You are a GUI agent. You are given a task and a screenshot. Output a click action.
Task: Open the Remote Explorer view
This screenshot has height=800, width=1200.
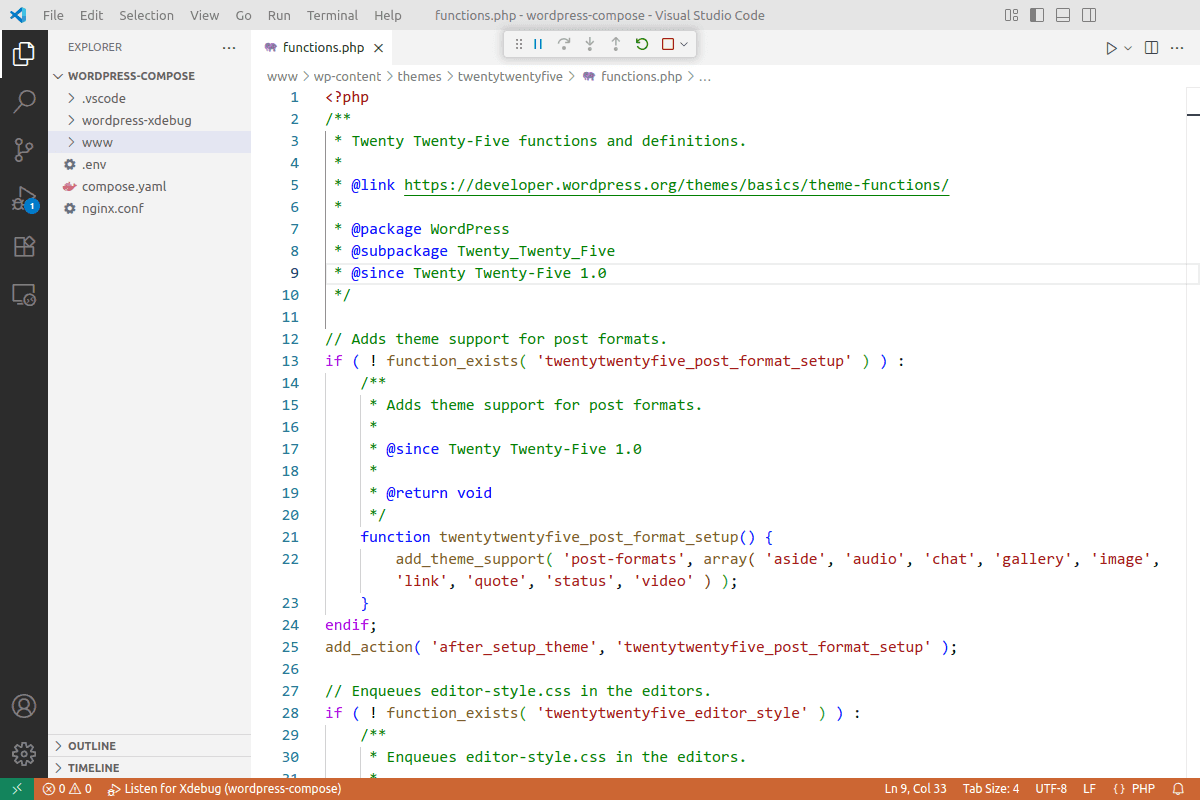[24, 294]
